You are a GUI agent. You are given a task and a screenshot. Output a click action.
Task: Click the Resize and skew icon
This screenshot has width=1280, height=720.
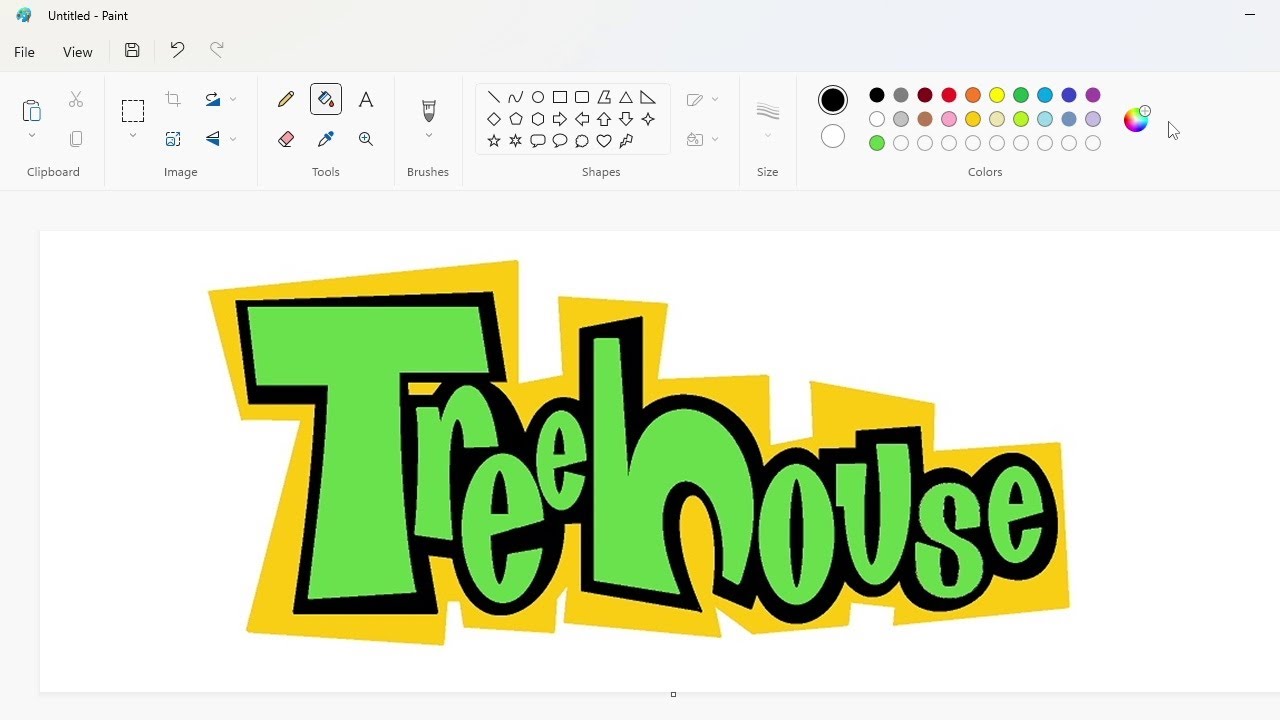point(173,139)
